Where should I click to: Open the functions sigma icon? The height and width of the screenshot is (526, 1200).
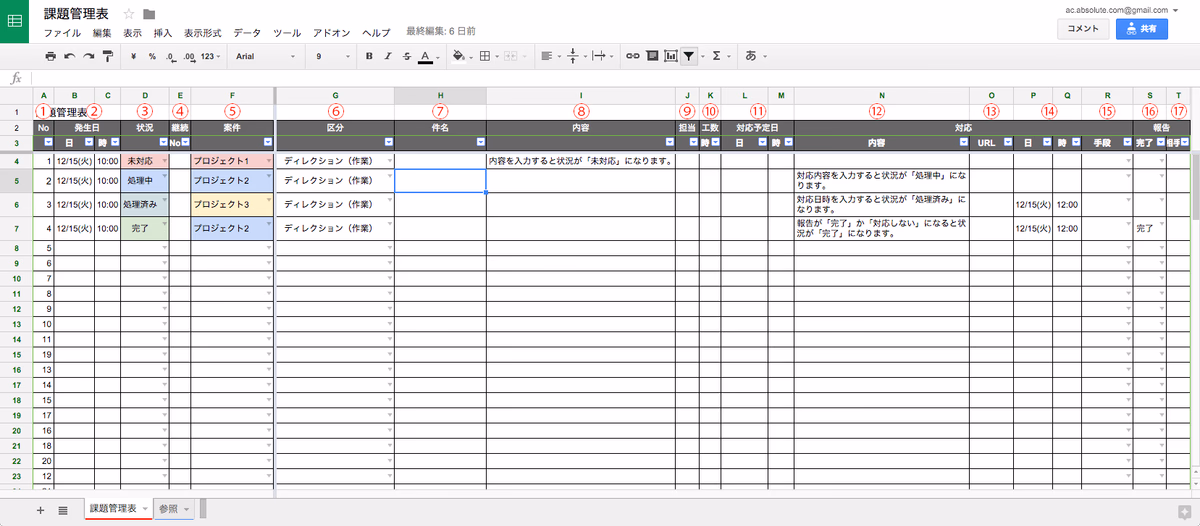pyautogui.click(x=717, y=57)
